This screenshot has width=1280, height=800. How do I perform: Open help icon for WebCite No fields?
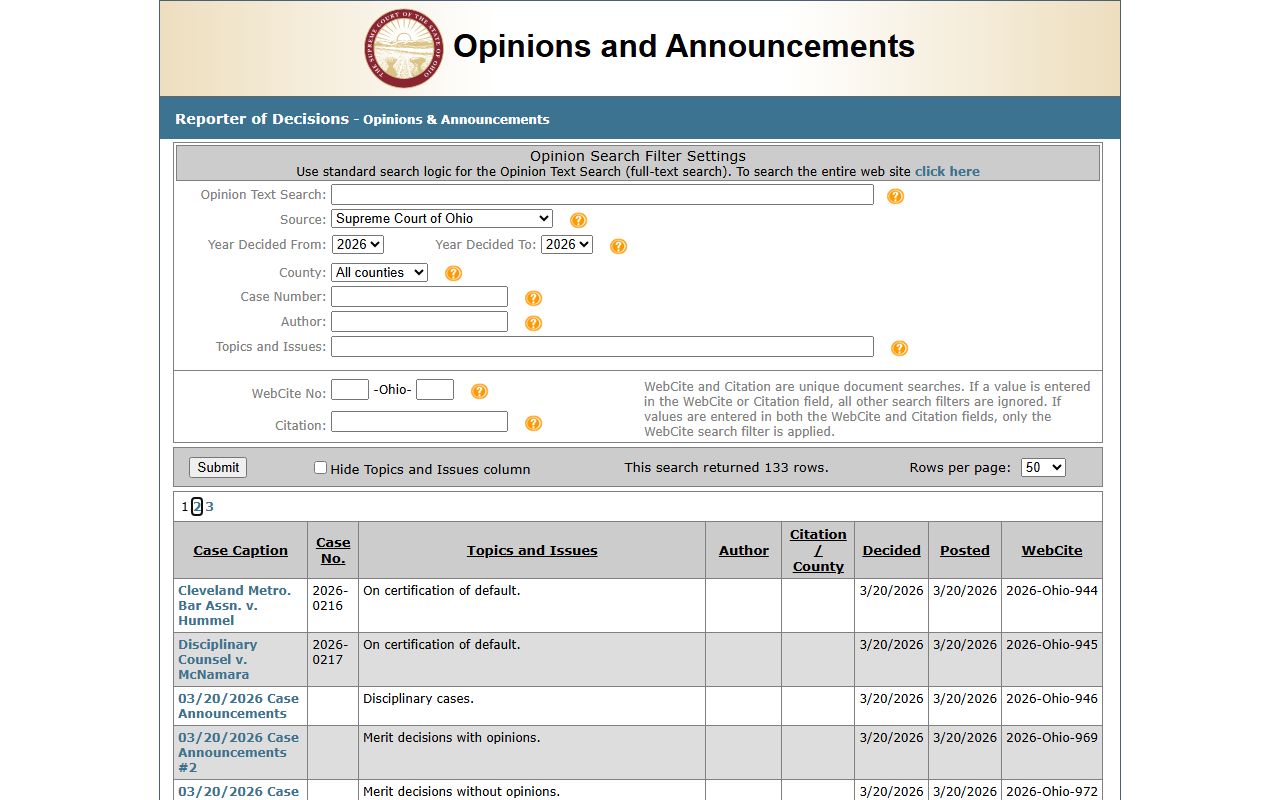tap(479, 391)
